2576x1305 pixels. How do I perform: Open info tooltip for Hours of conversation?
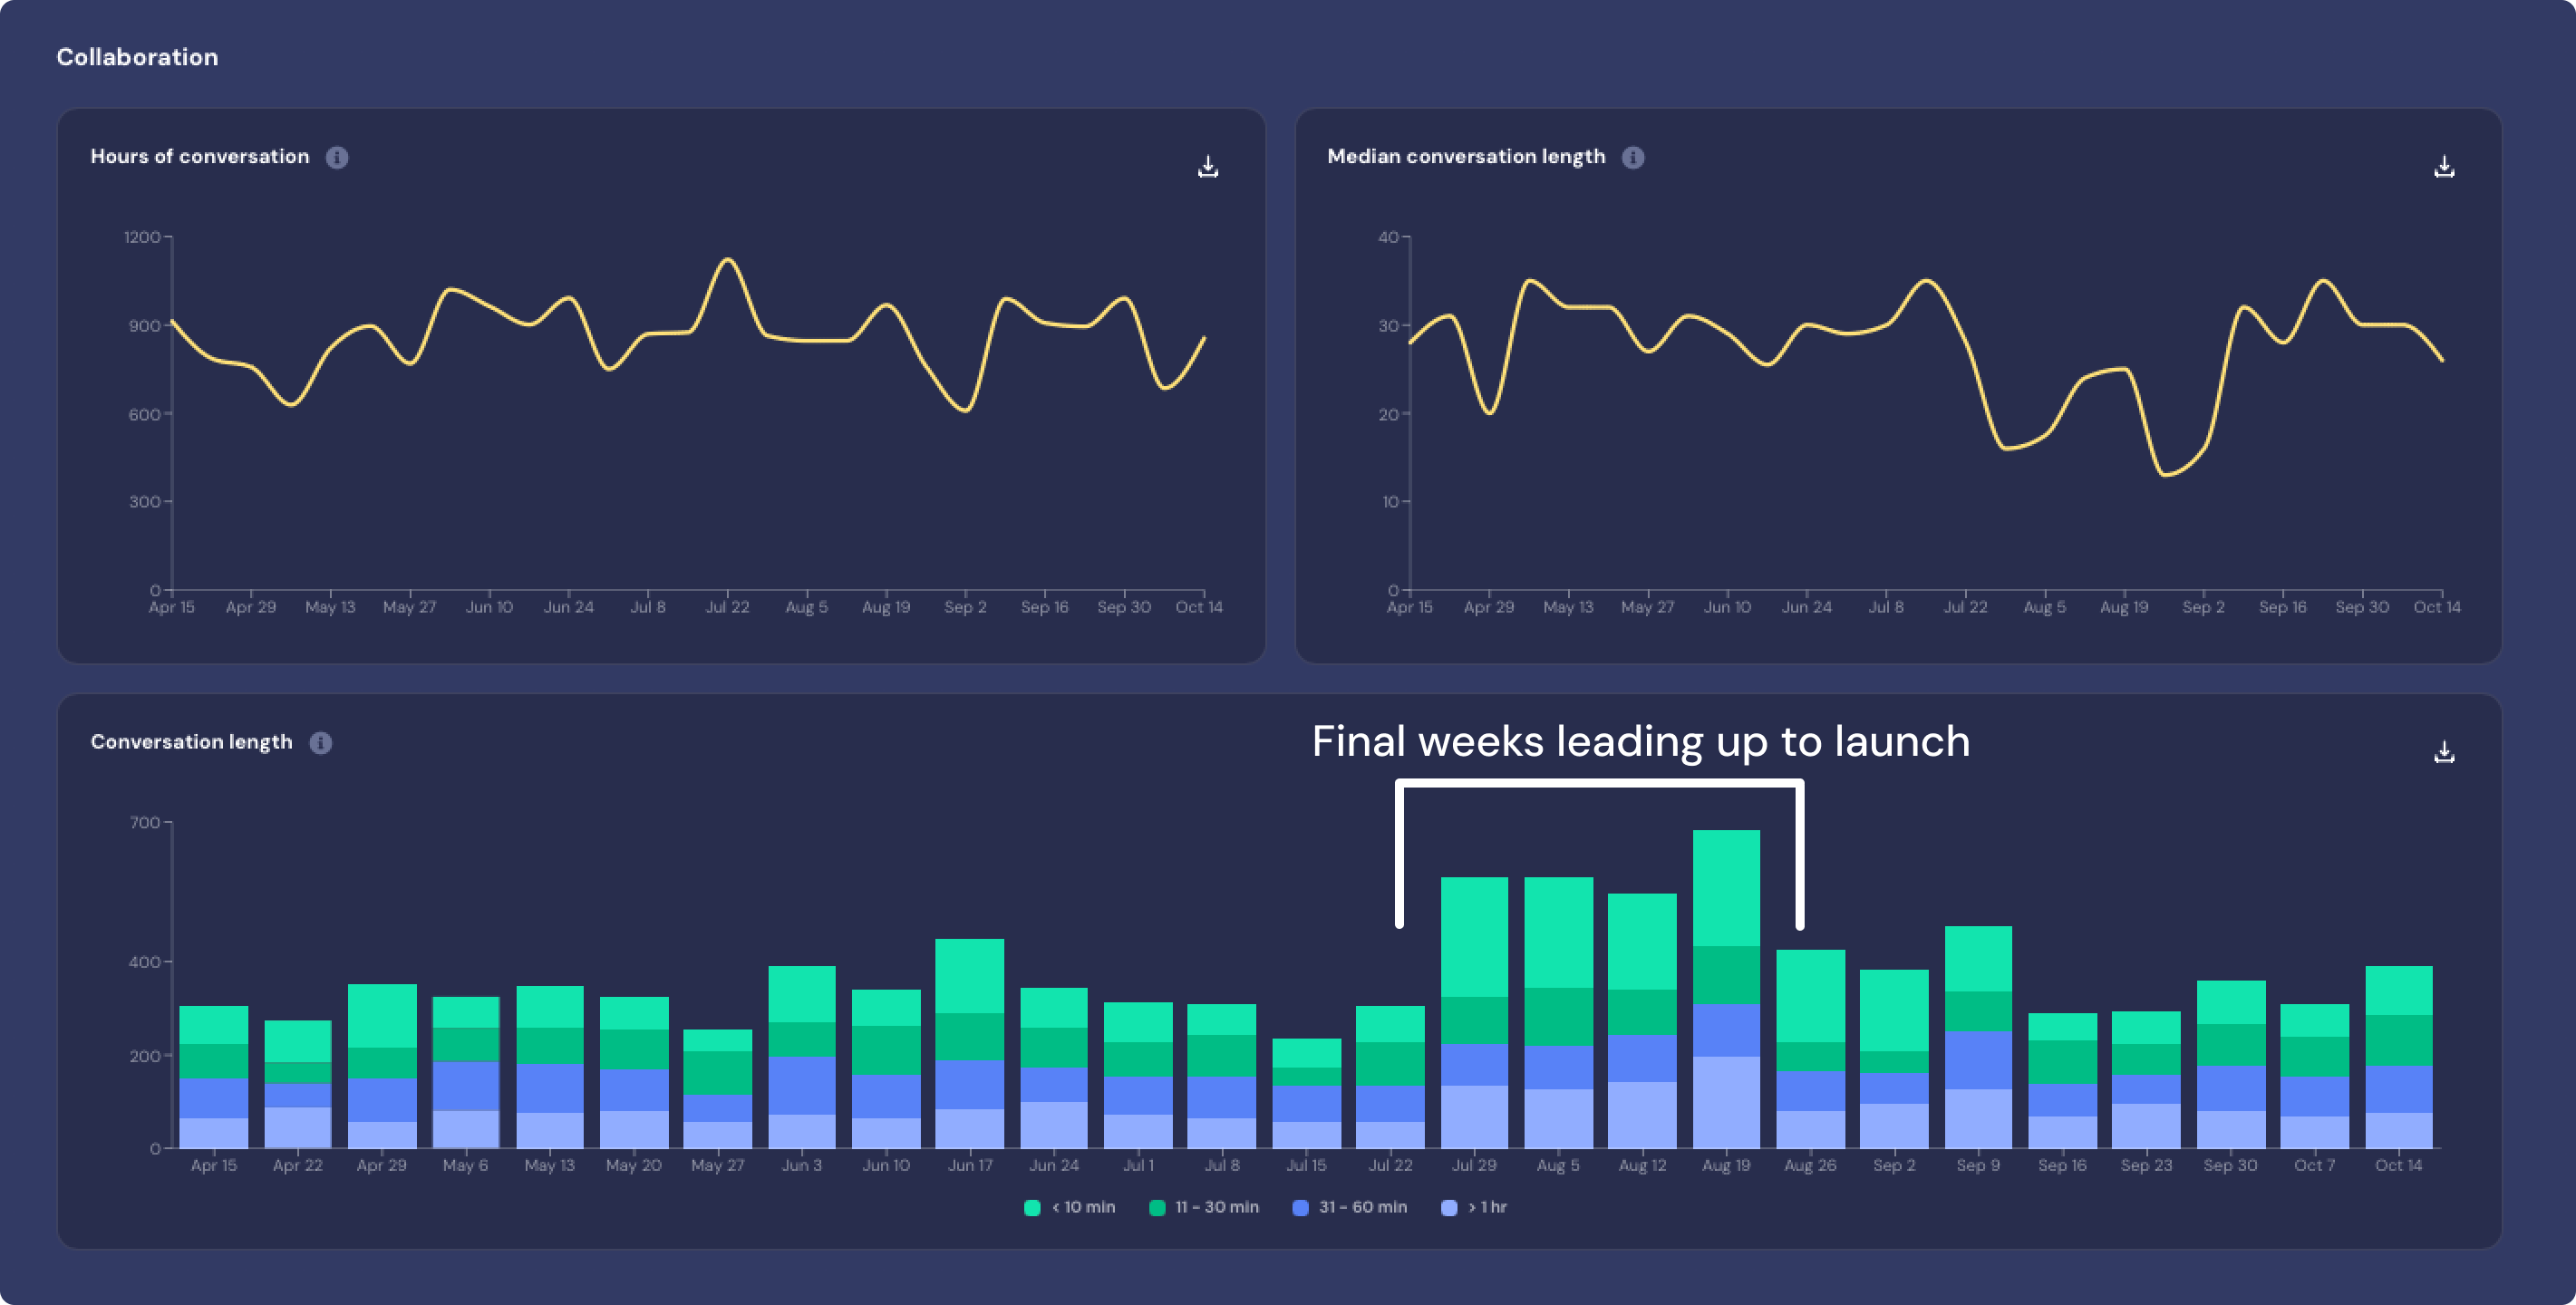[x=337, y=157]
